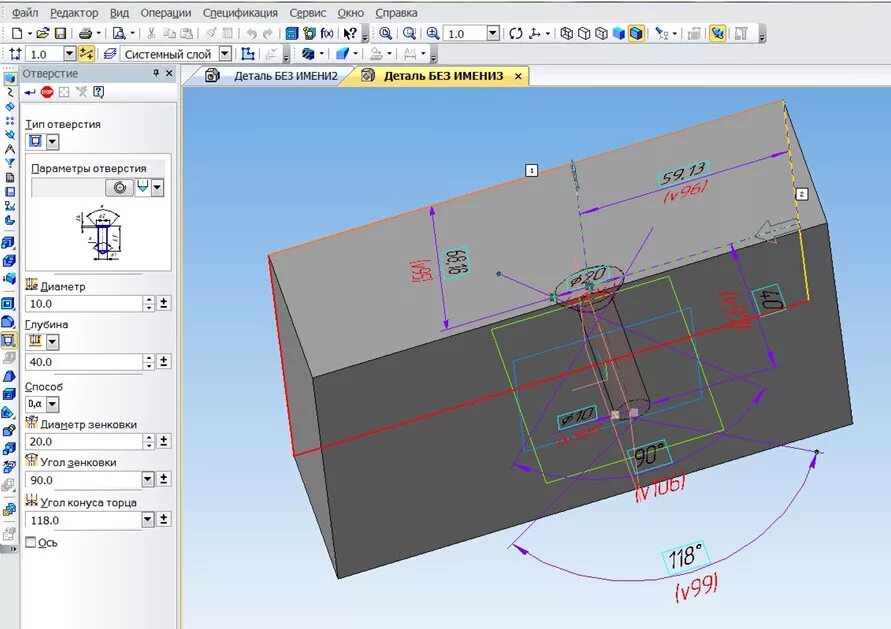Image resolution: width=891 pixels, height=629 pixels.
Task: Open a file using the folder icon
Action: pos(43,34)
